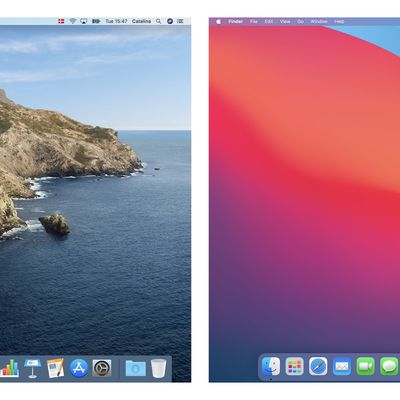
Task: Open the Apple menu on Big Sur
Action: click(219, 22)
